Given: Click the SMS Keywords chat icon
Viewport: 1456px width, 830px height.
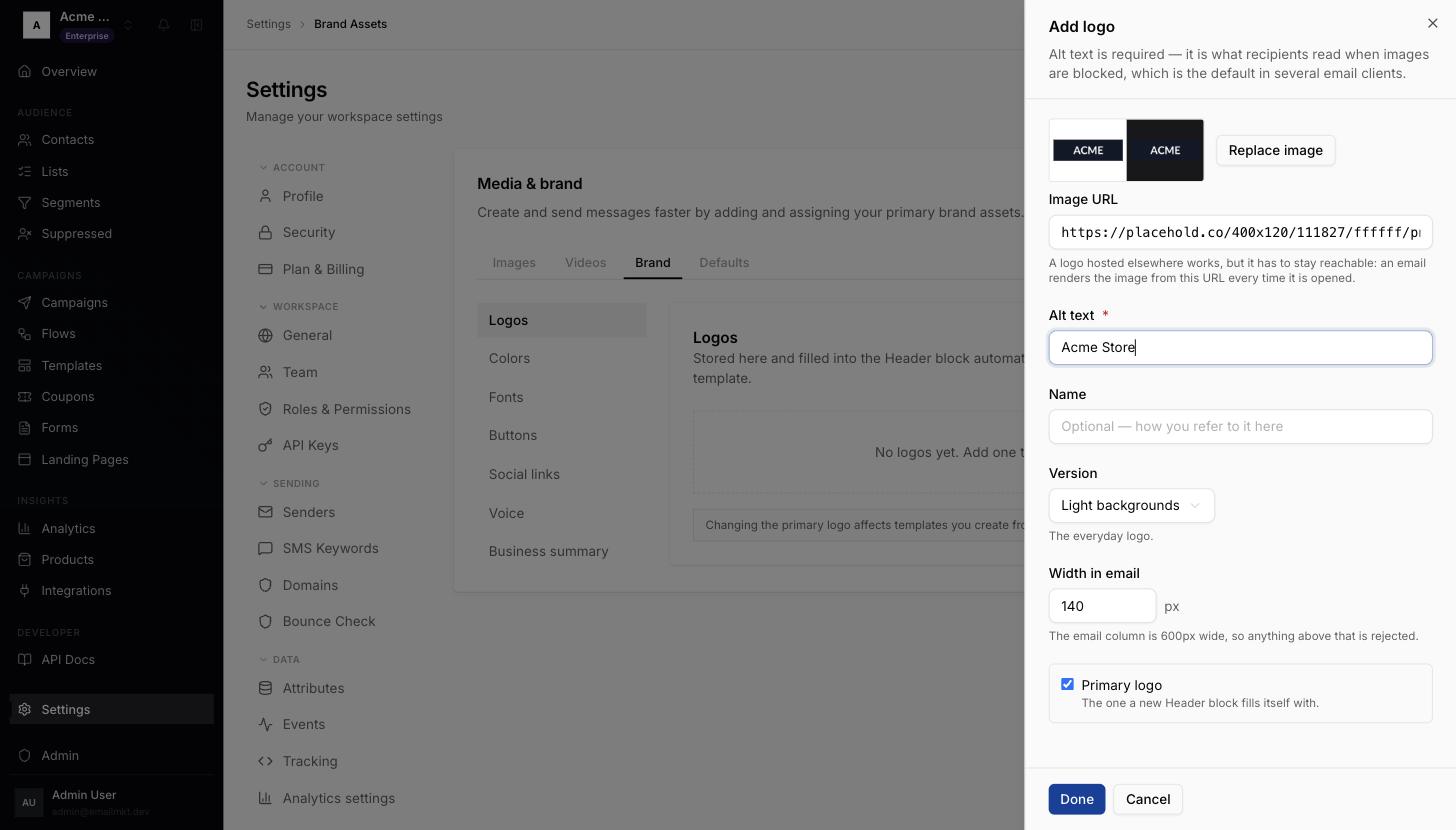Looking at the screenshot, I should click(x=265, y=549).
